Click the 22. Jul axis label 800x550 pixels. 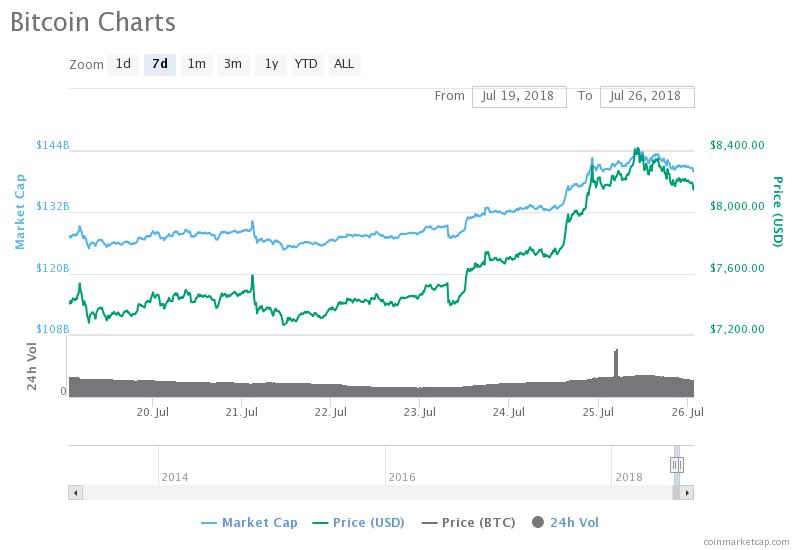tap(331, 412)
